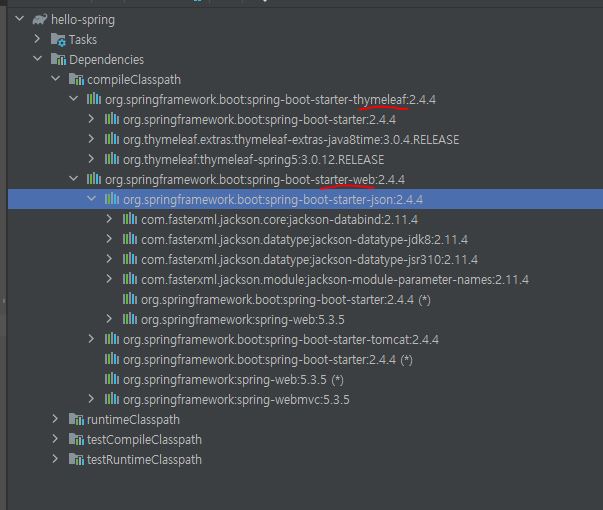Click library icon of jackson-databind
Screen dimensions: 603x510
coord(130,219)
